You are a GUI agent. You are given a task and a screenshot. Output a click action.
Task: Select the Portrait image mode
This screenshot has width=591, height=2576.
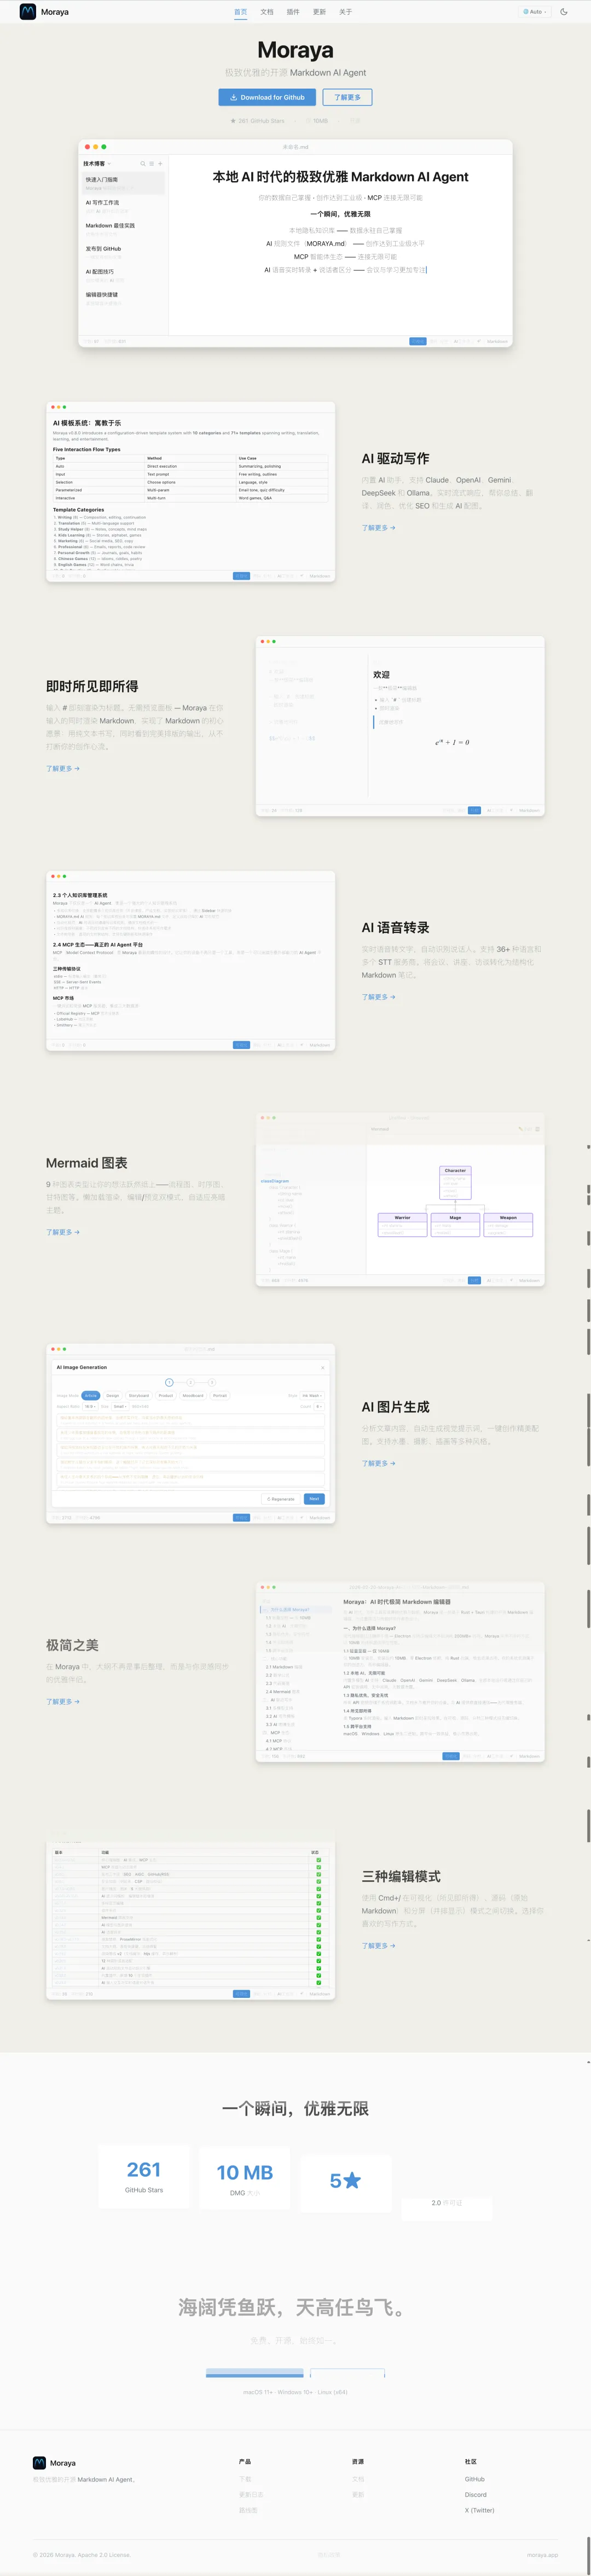[x=220, y=1395]
